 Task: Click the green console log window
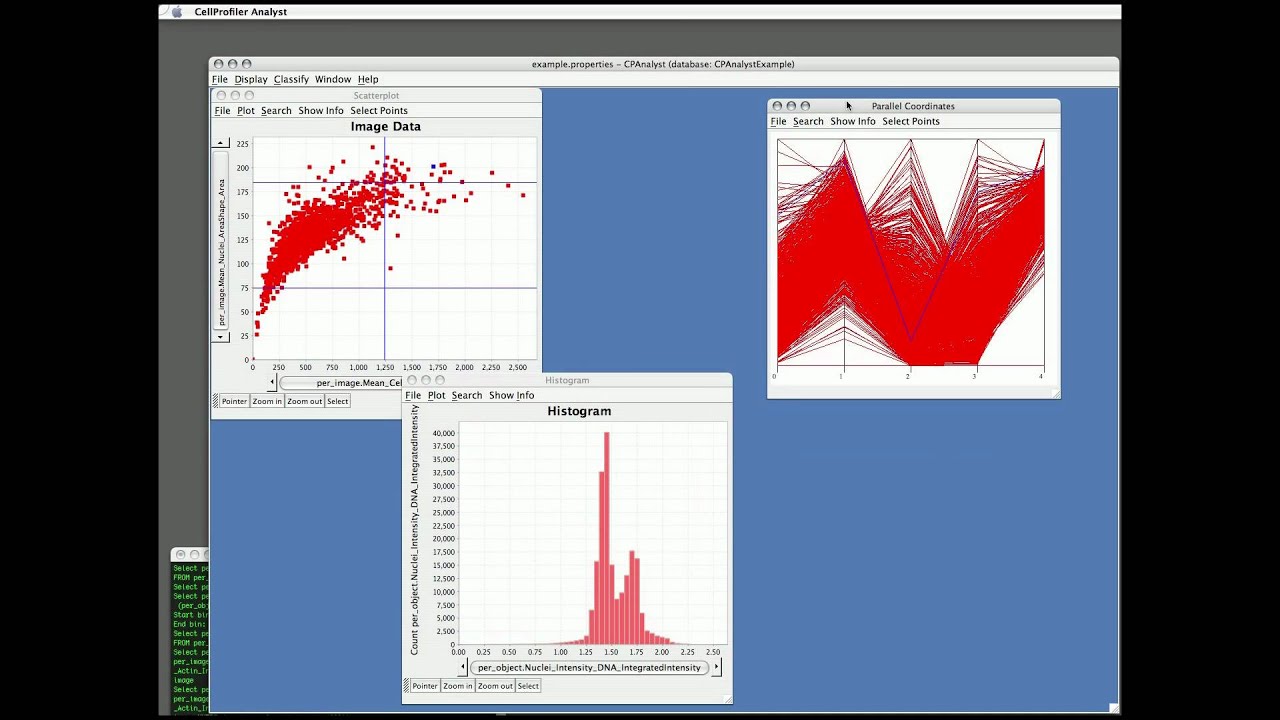tap(190, 636)
